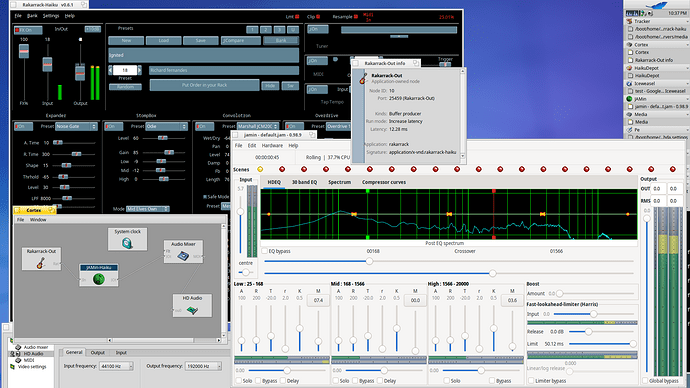The image size is (690, 388).
Task: Select the yellow first scene indicator in JAMin
Action: (260, 169)
